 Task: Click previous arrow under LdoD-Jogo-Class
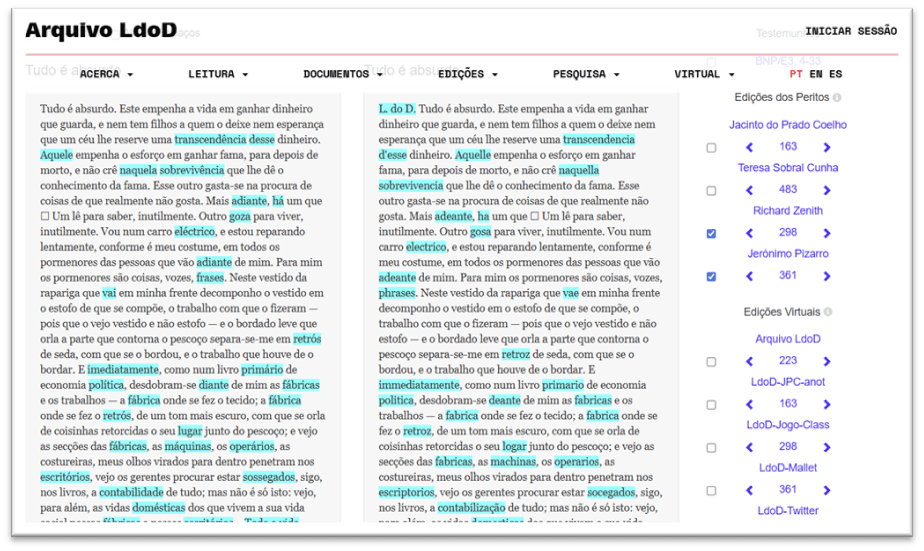click(x=749, y=447)
